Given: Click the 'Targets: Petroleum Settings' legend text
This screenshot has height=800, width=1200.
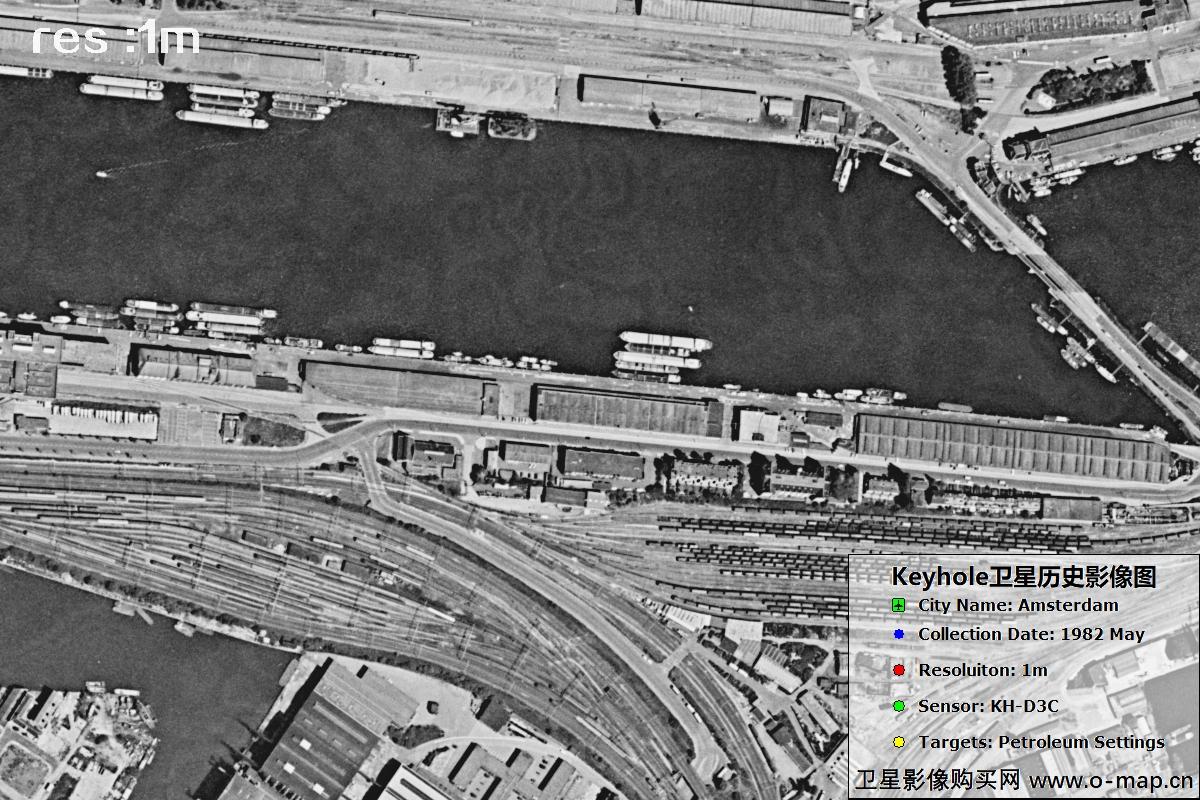Looking at the screenshot, I should (1041, 742).
